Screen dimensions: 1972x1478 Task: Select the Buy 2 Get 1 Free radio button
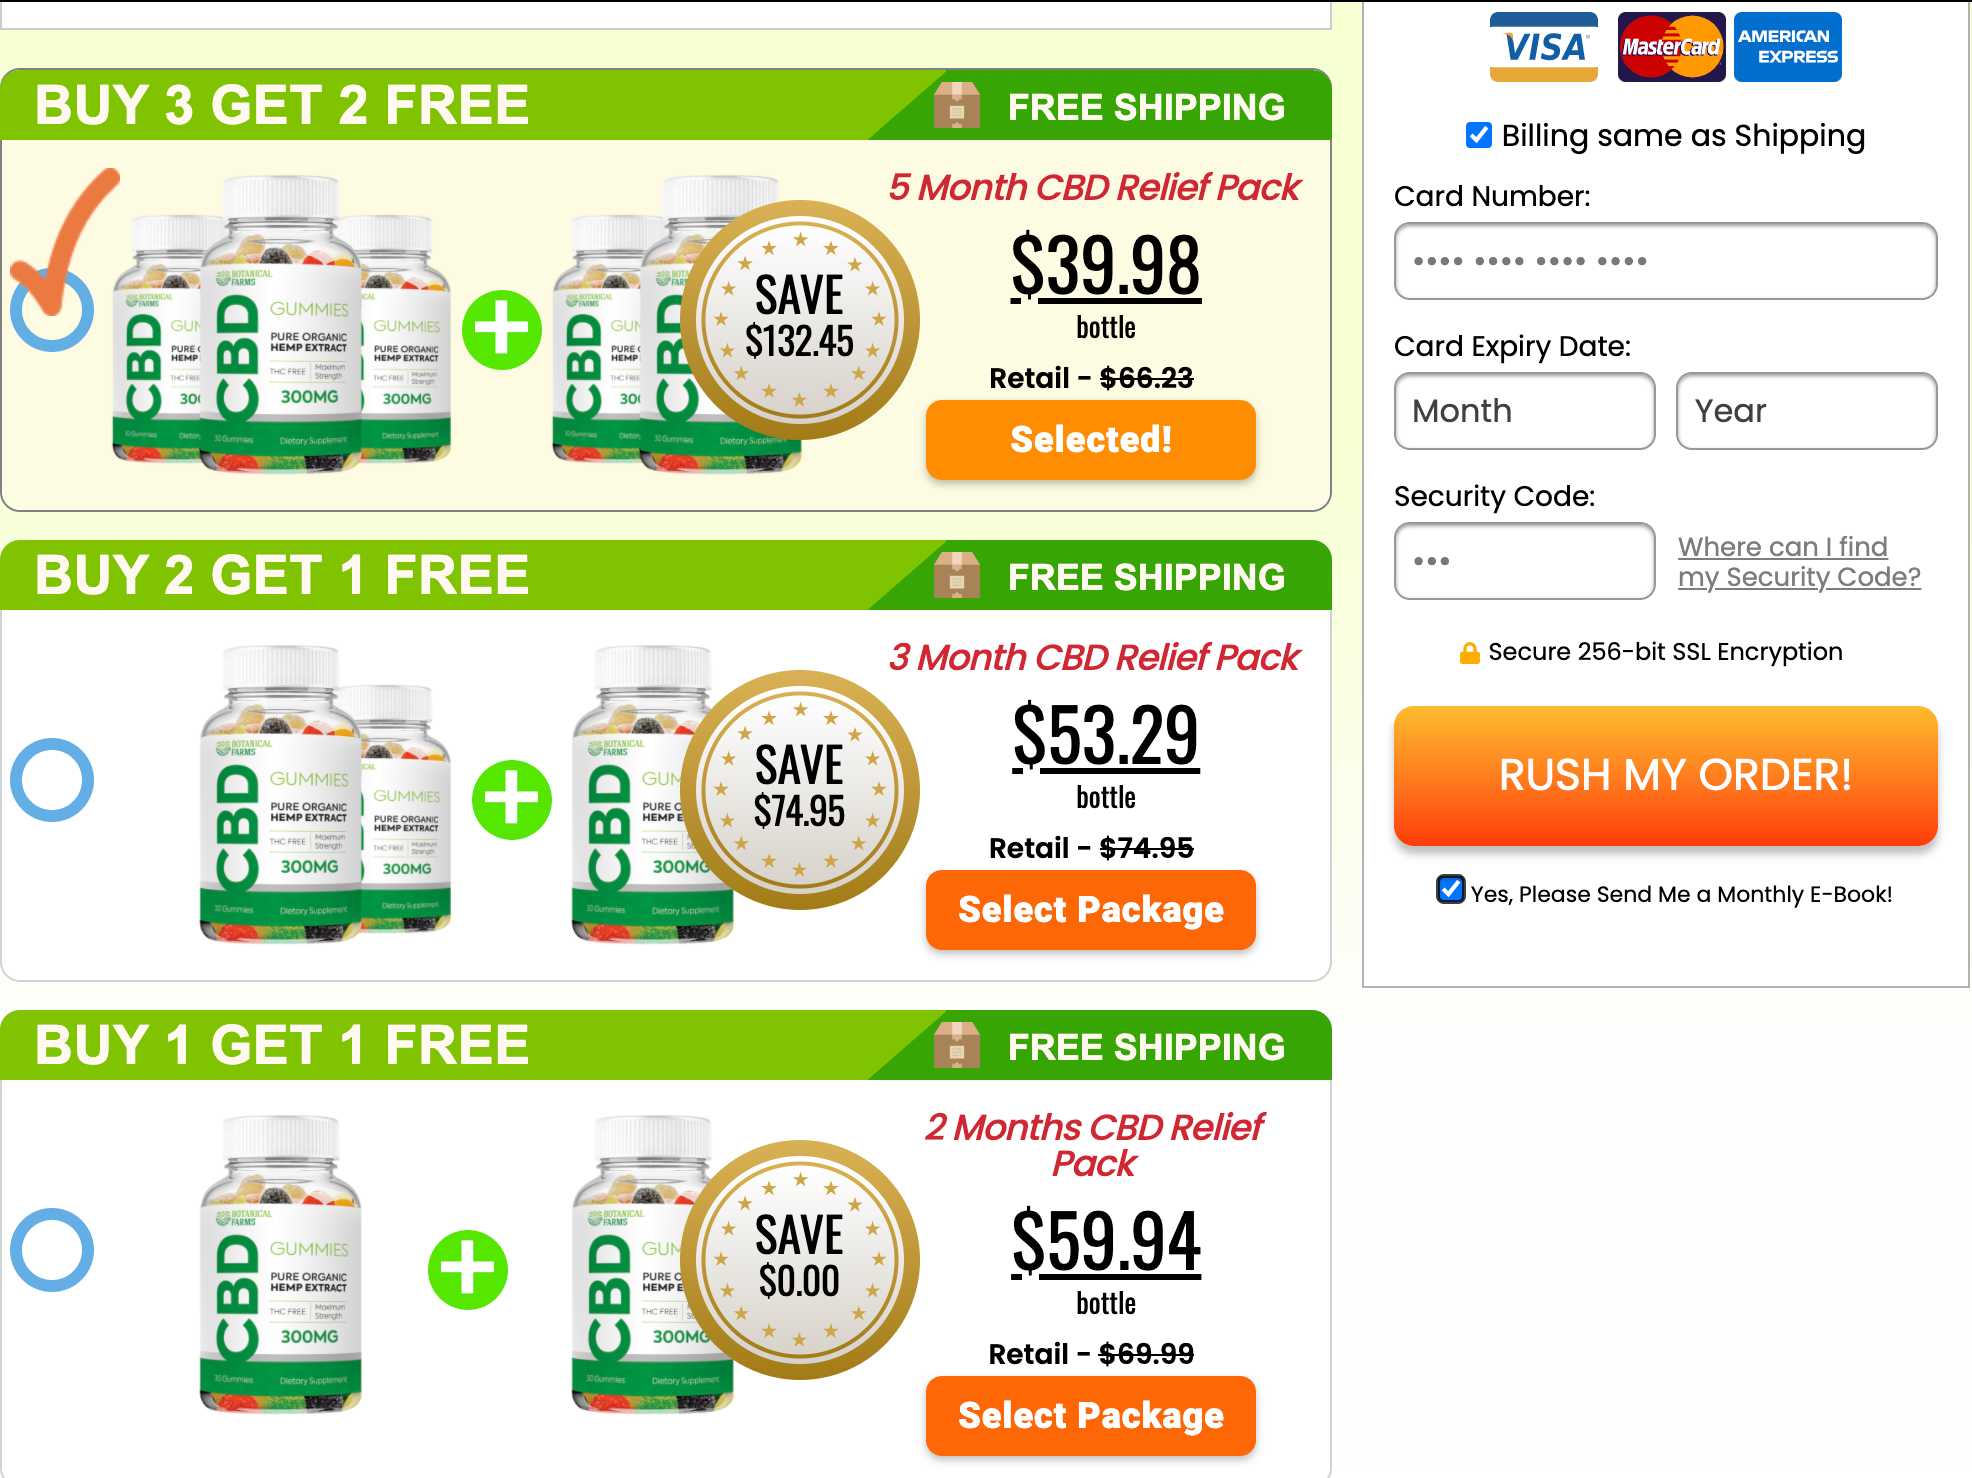coord(52,780)
